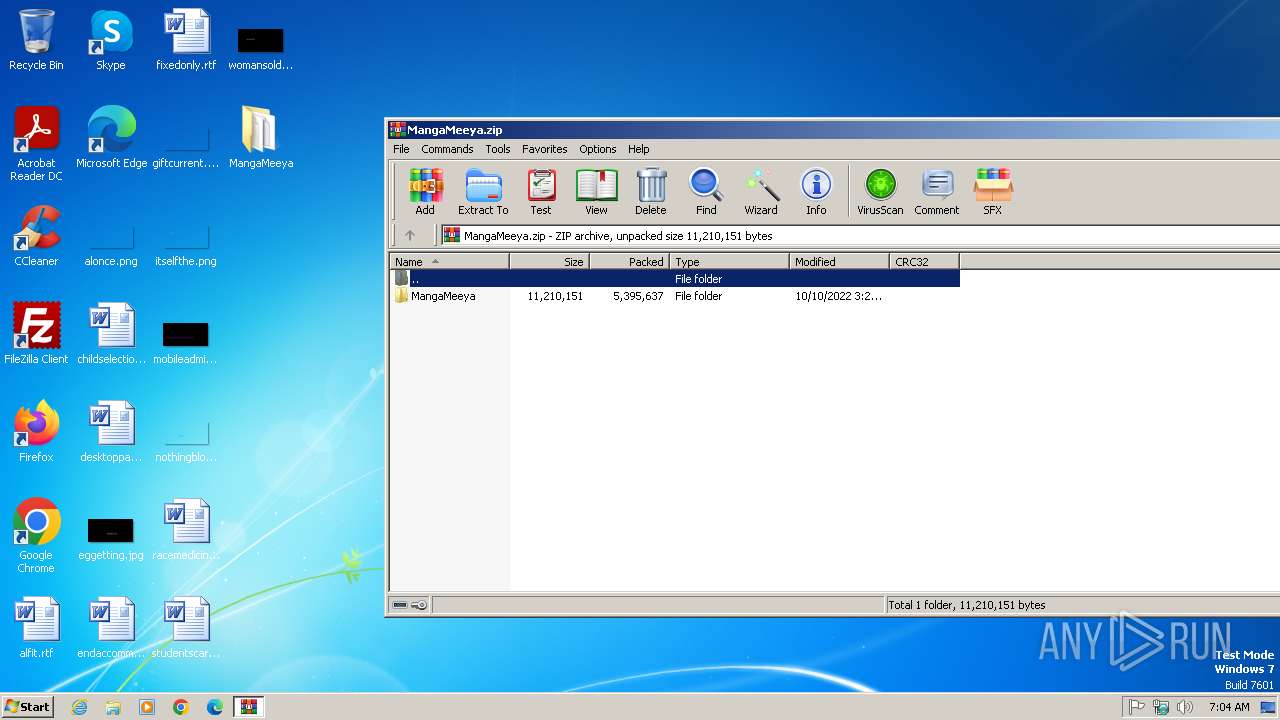Open the Tools menu

[x=498, y=149]
